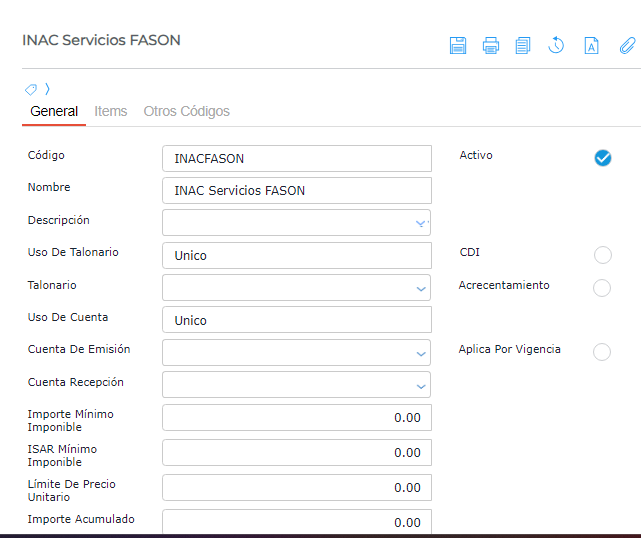Viewport: 641px width, 538px height.
Task: Open the Cuenta Recepción dropdown
Action: [421, 385]
